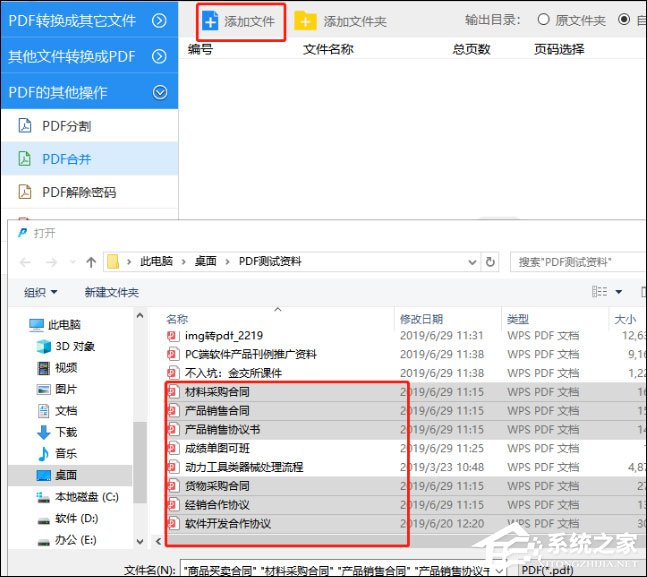Open the view options dropdown arrow
This screenshot has height=577, width=647.
coord(619,292)
